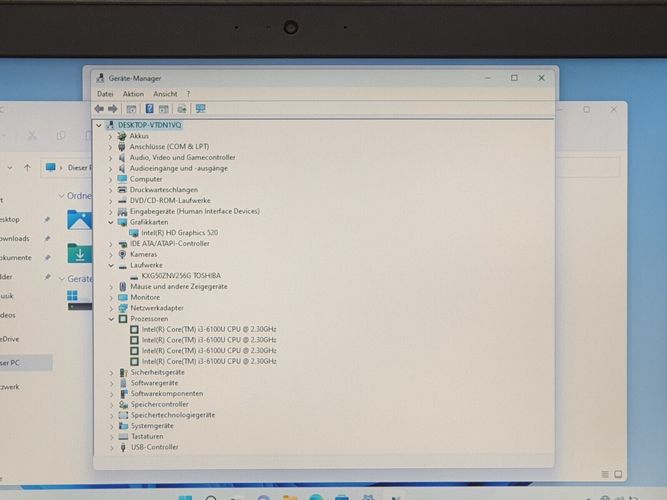
Task: Select Audioeingänge und -ausgänge
Action: point(179,168)
